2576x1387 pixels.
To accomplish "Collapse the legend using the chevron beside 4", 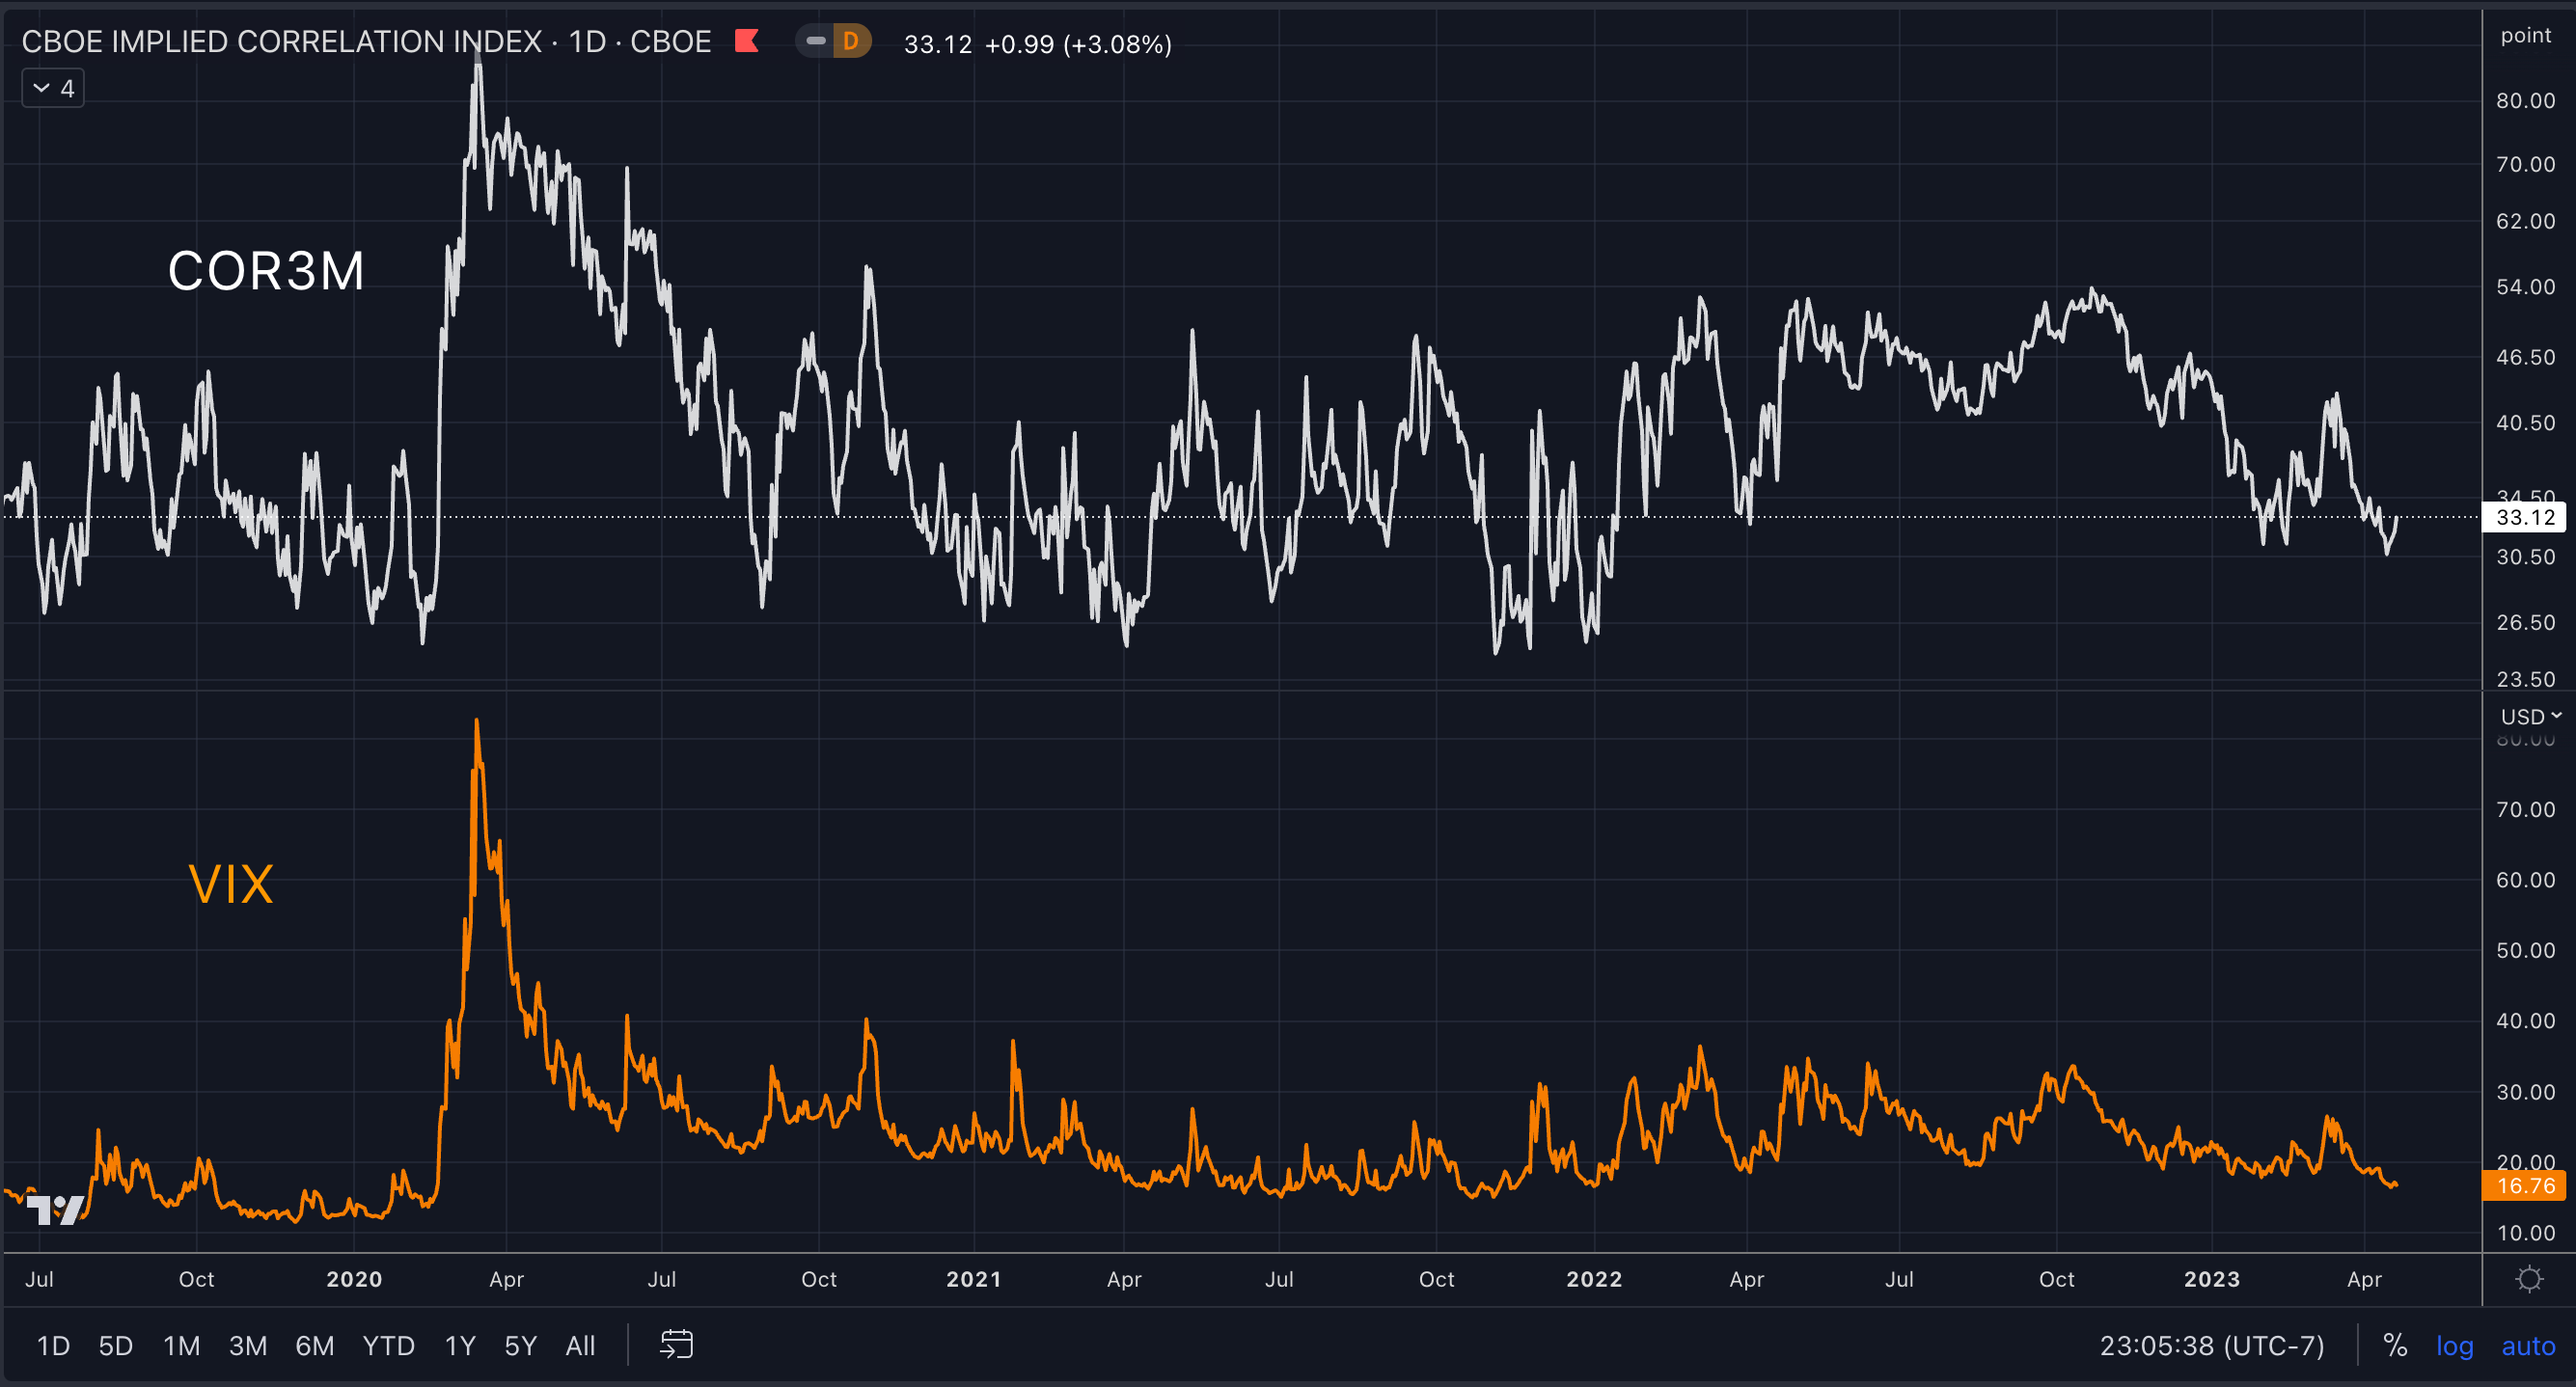I will [x=40, y=87].
